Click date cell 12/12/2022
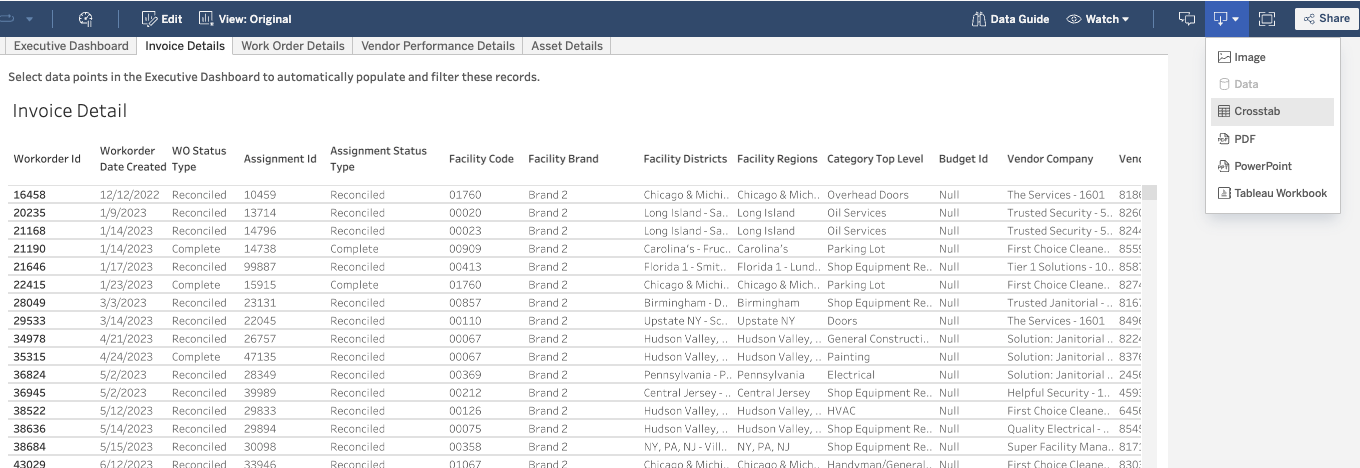 coord(130,195)
